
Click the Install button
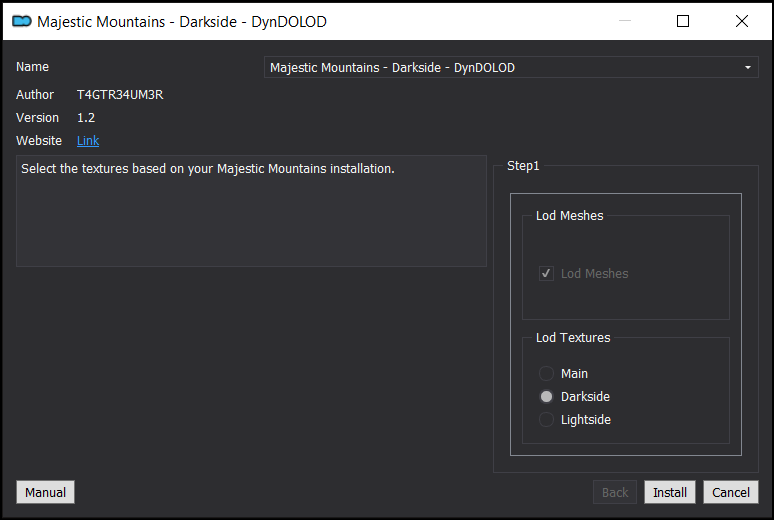(670, 492)
